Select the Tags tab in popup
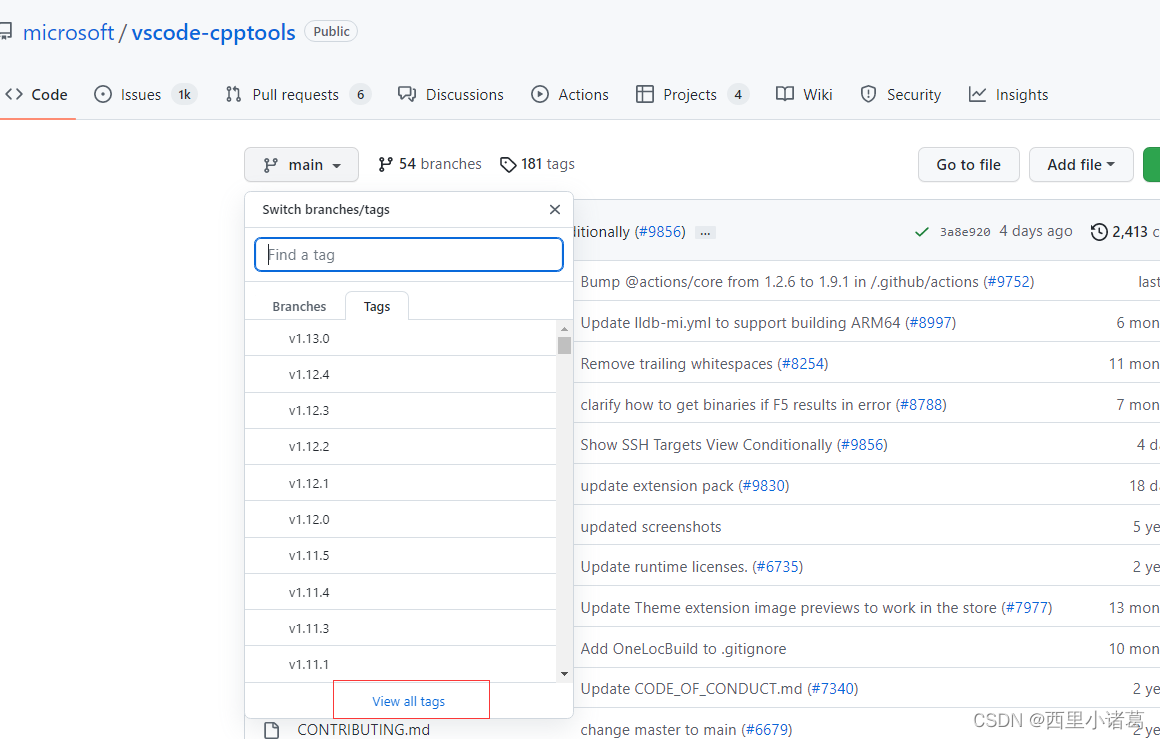The height and width of the screenshot is (739, 1160). tap(377, 306)
